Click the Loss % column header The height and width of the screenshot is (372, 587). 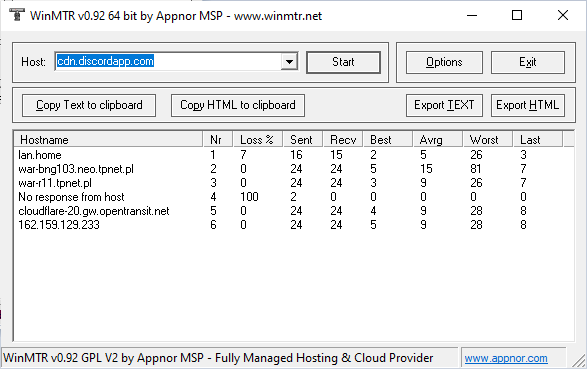pos(258,140)
